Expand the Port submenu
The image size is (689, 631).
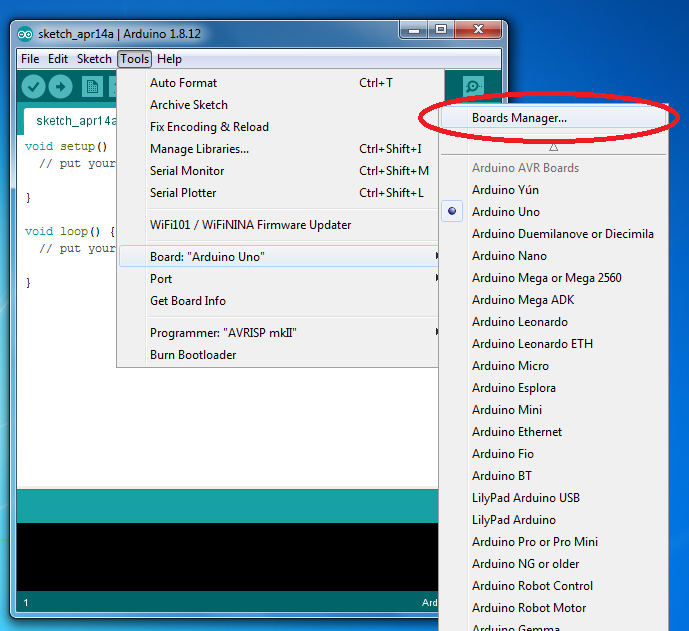point(279,279)
